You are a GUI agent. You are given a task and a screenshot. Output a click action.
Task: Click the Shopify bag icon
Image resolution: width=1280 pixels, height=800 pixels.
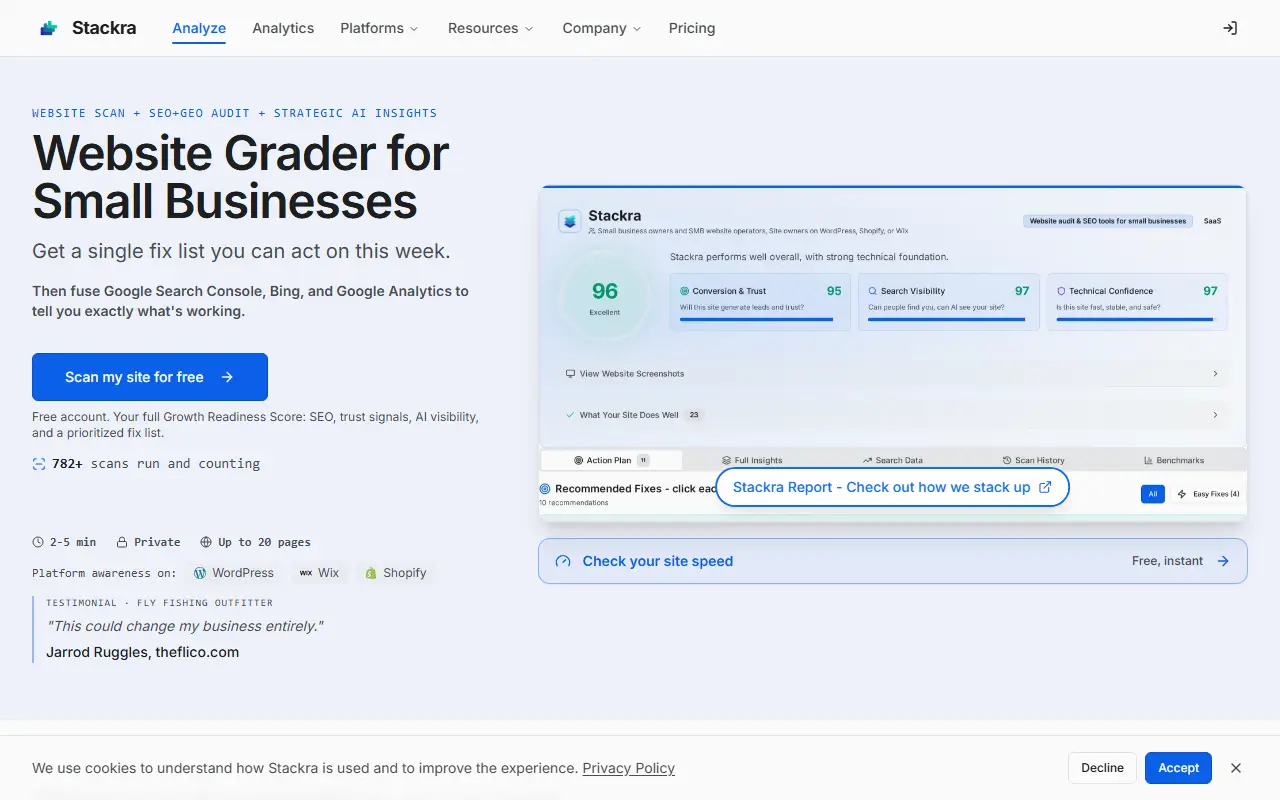coord(371,573)
